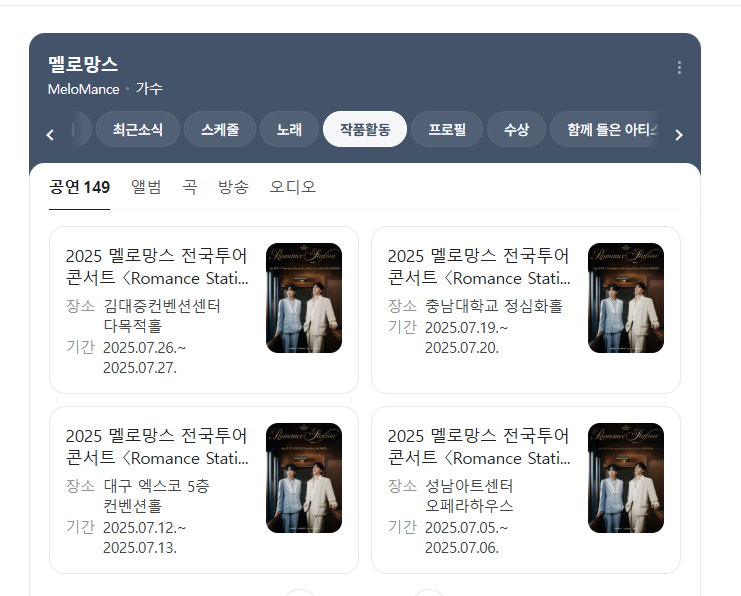
Task: Click venue text 성남아트센터 오페라하우스
Action: 469,496
